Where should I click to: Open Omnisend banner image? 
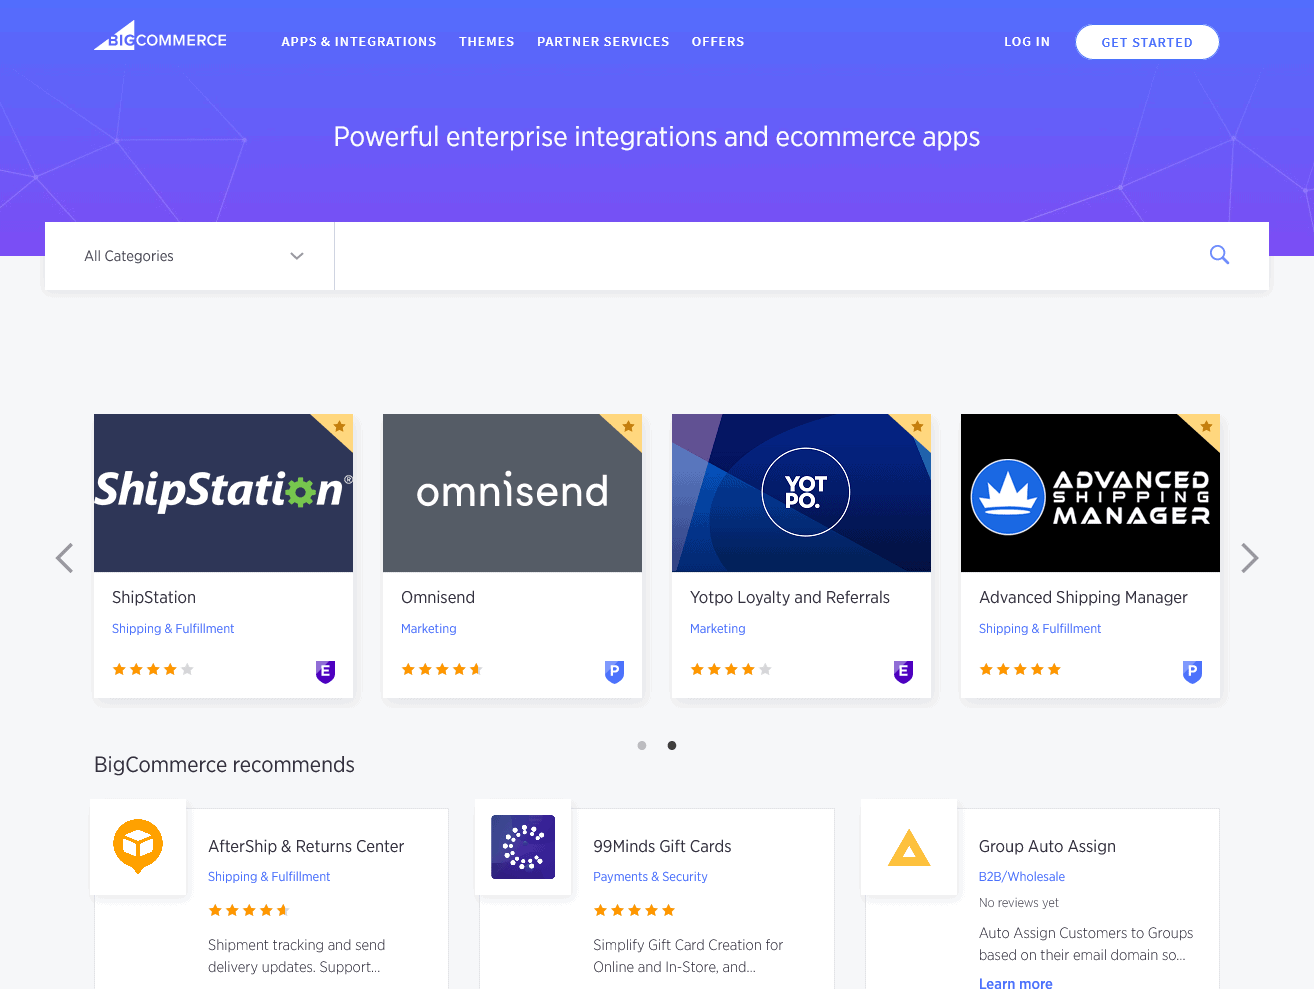point(512,493)
